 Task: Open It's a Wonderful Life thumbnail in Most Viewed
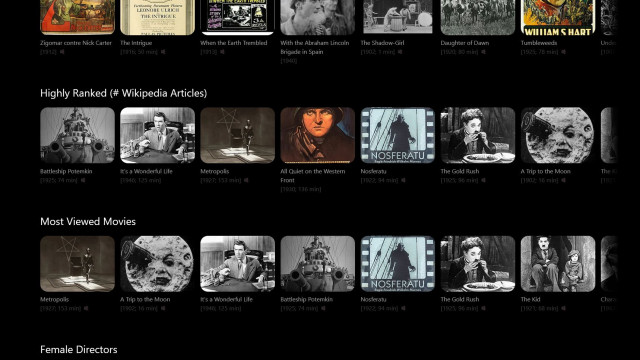click(x=238, y=264)
